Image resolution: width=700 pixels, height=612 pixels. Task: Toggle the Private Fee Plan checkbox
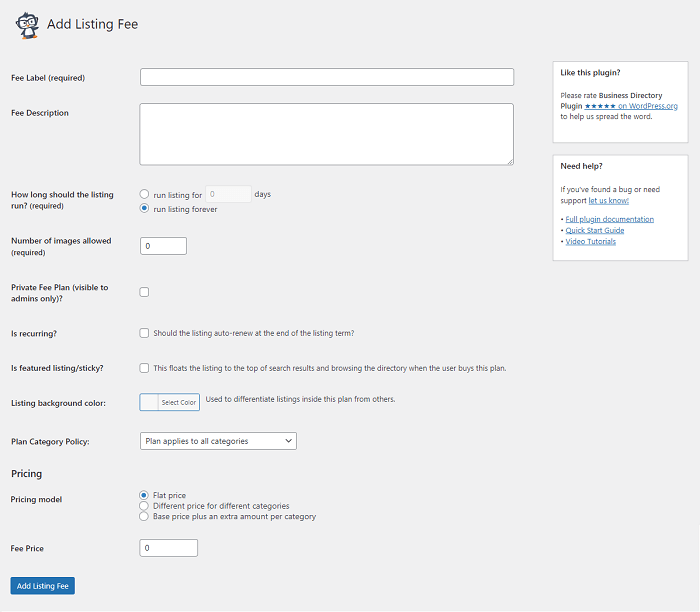(144, 292)
